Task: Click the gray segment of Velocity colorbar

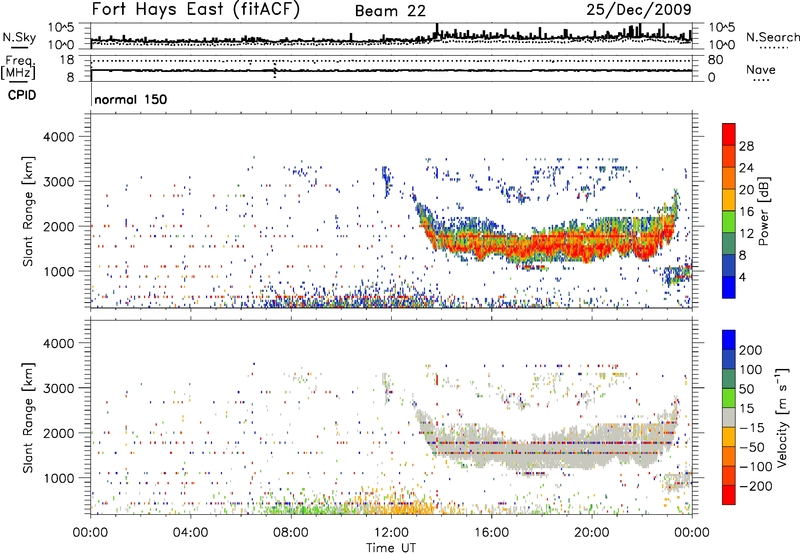Action: click(729, 417)
